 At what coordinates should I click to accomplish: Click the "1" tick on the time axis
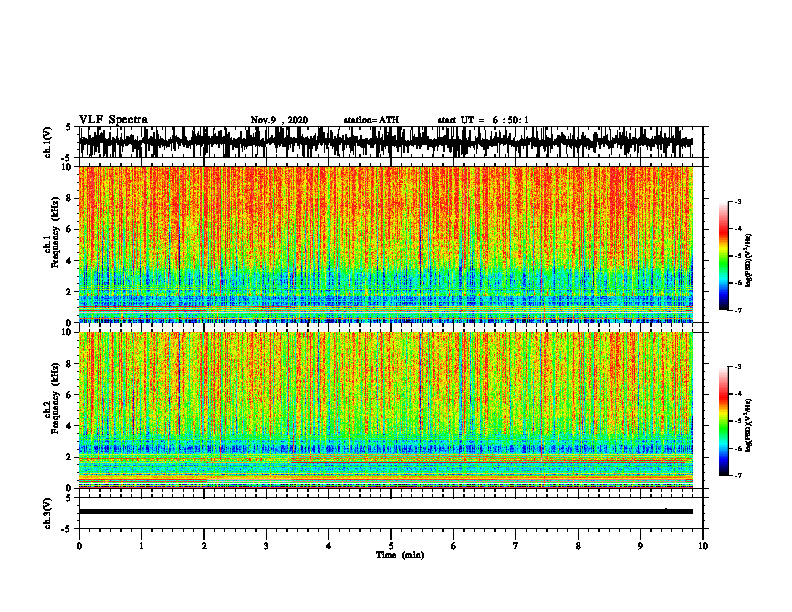[141, 546]
